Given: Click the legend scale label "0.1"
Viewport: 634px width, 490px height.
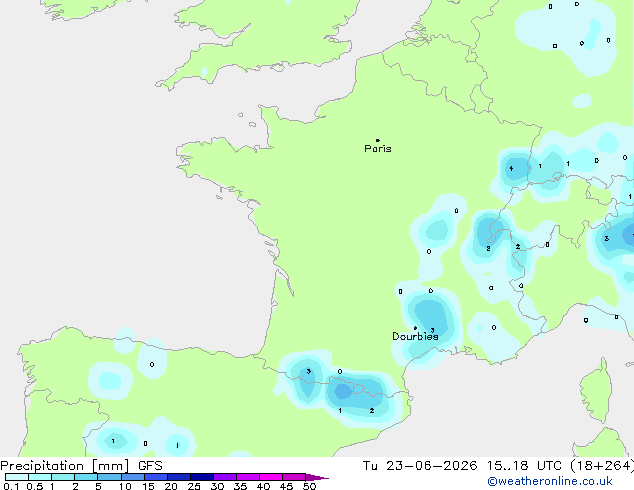Looking at the screenshot, I should click(x=11, y=486).
